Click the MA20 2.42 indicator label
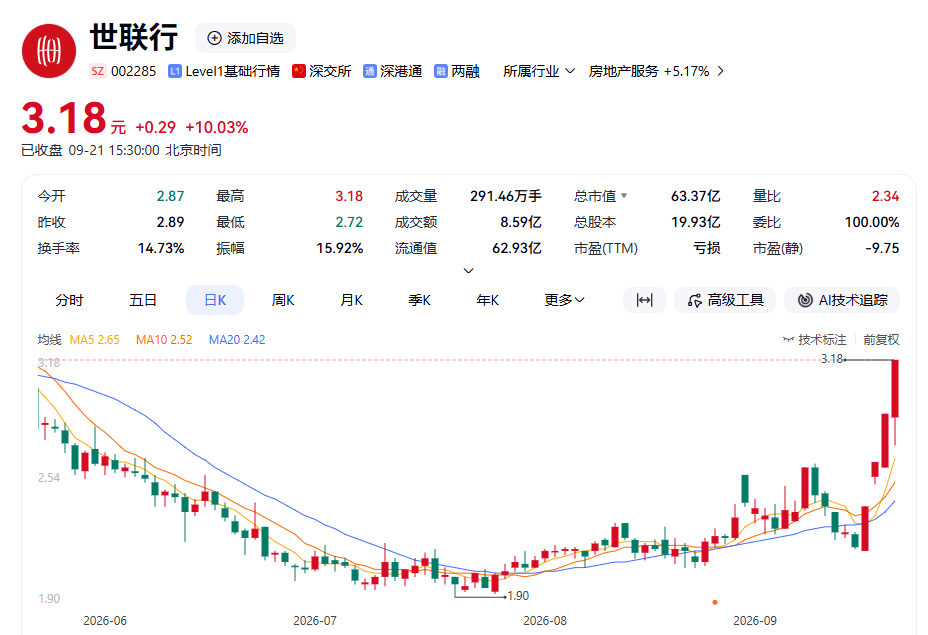 [x=237, y=340]
